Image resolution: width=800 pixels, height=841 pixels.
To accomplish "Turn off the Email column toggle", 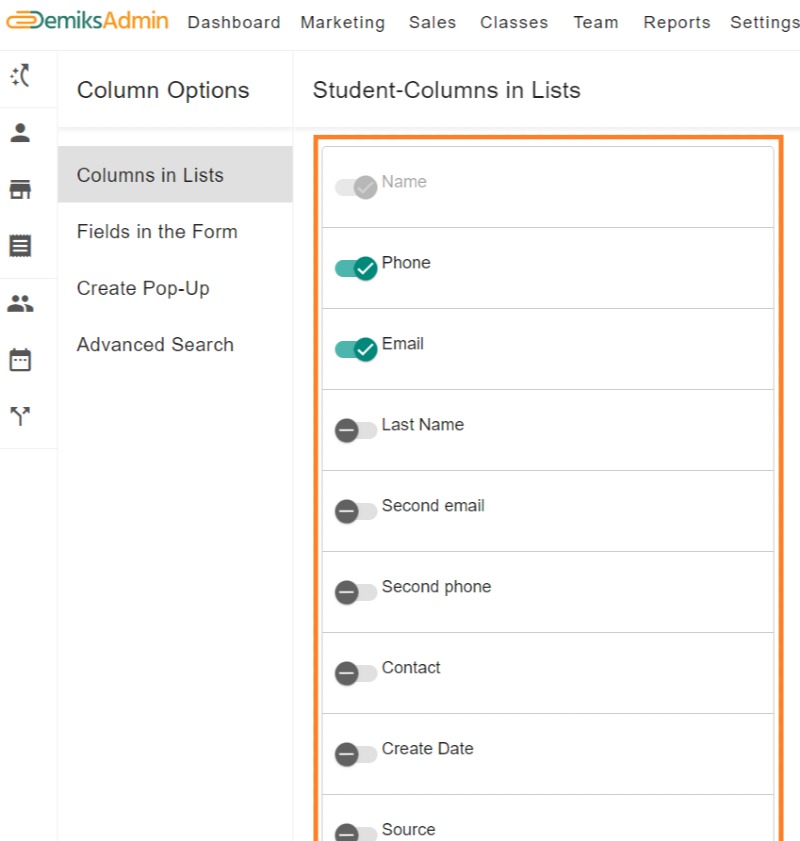I will [x=356, y=349].
